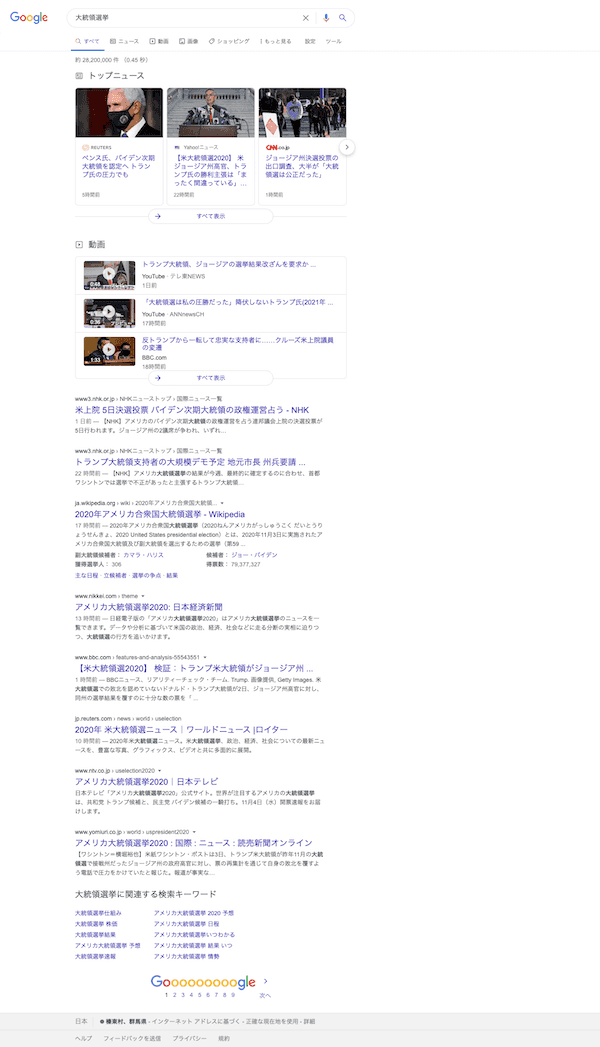Go to results page 9
Viewport: 600px width, 1047px height.
[x=233, y=995]
